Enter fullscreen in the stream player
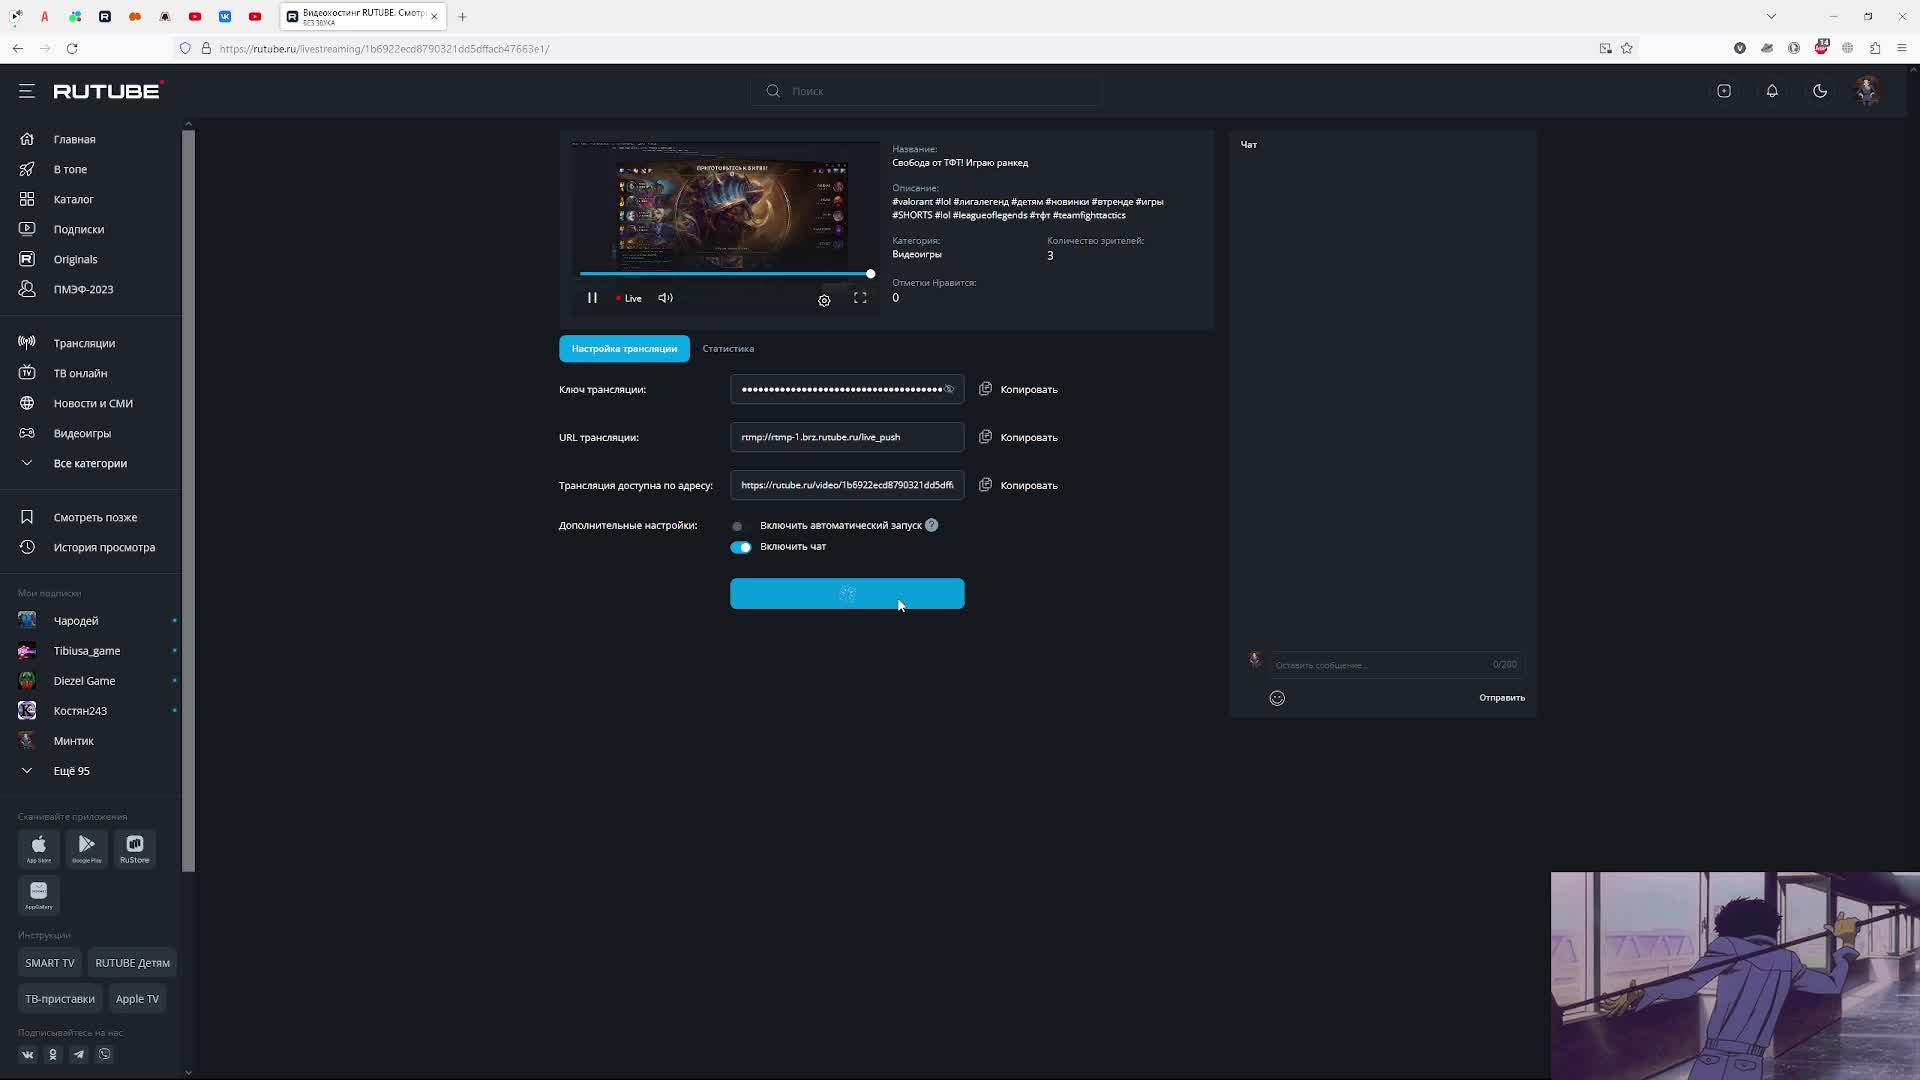 point(860,298)
